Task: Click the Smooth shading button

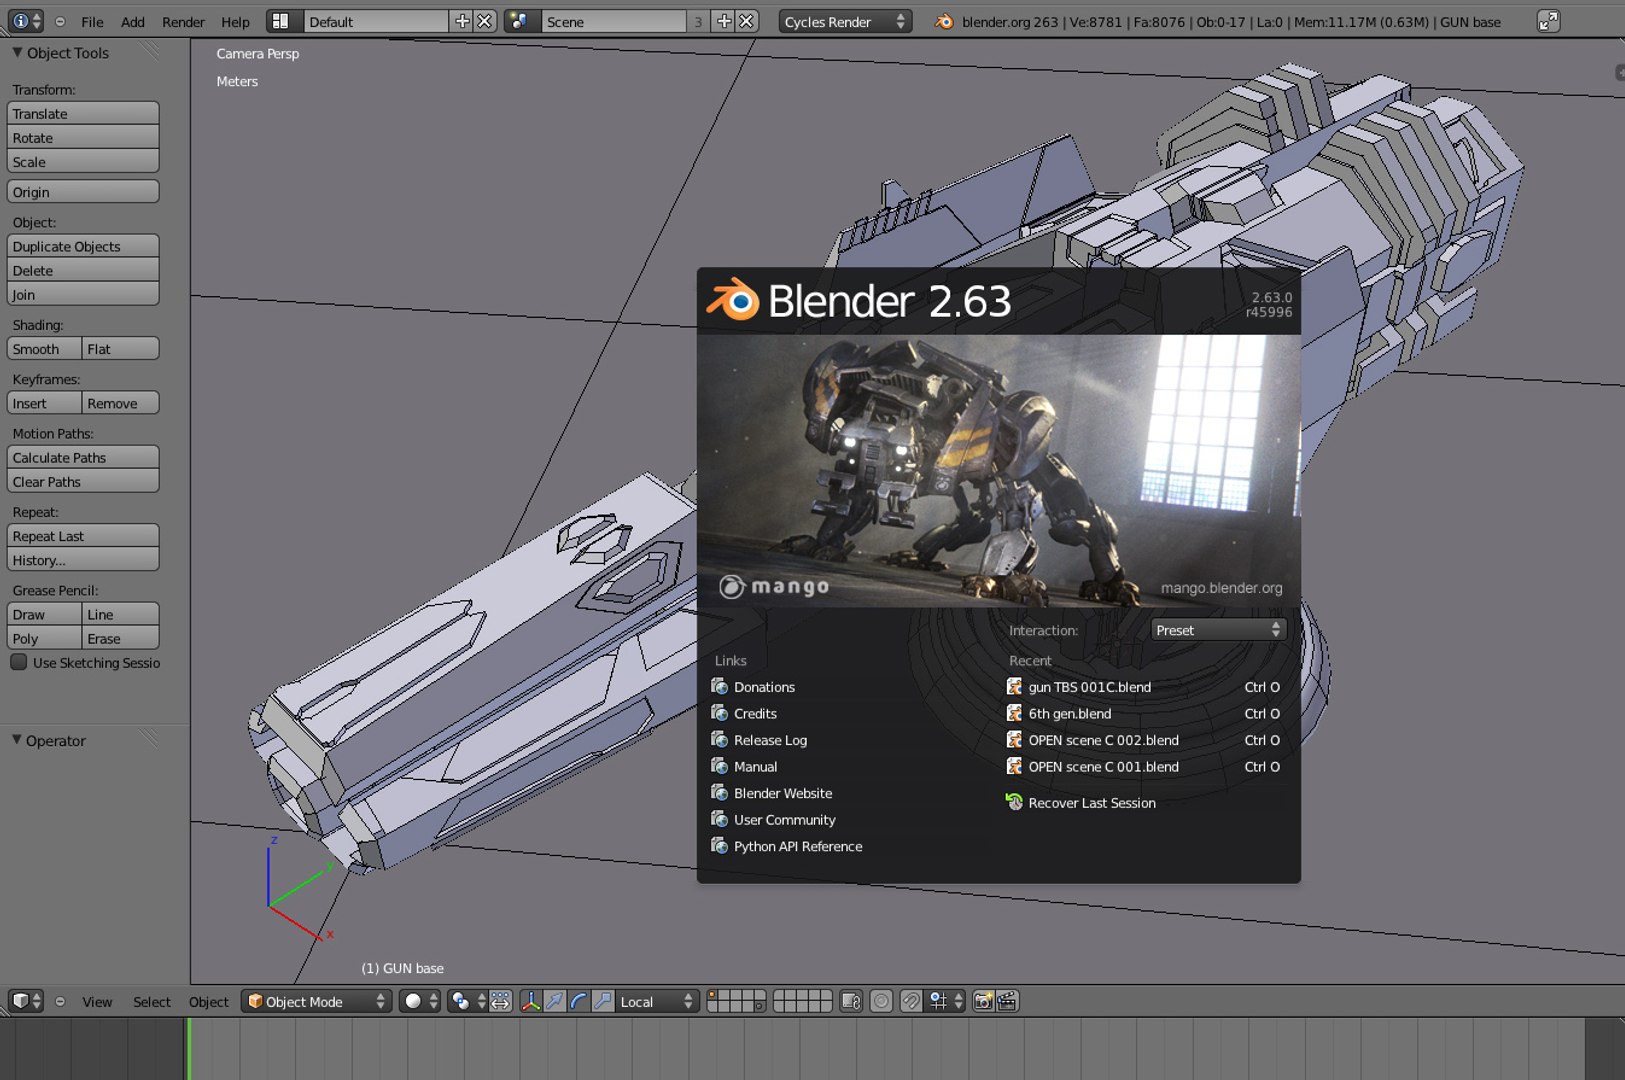Action: 45,348
